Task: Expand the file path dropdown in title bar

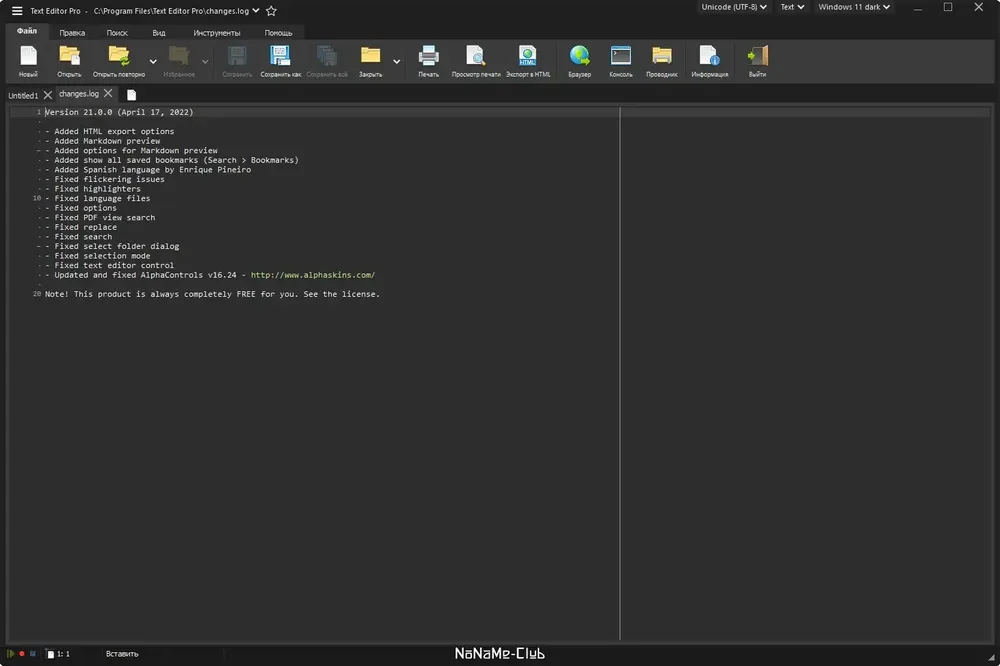Action: point(256,11)
